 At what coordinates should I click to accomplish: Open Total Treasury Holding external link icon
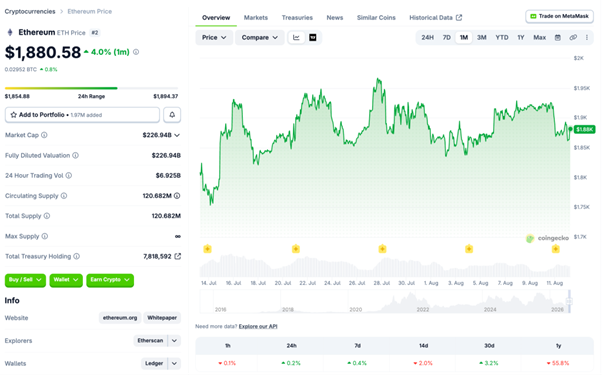click(x=177, y=256)
